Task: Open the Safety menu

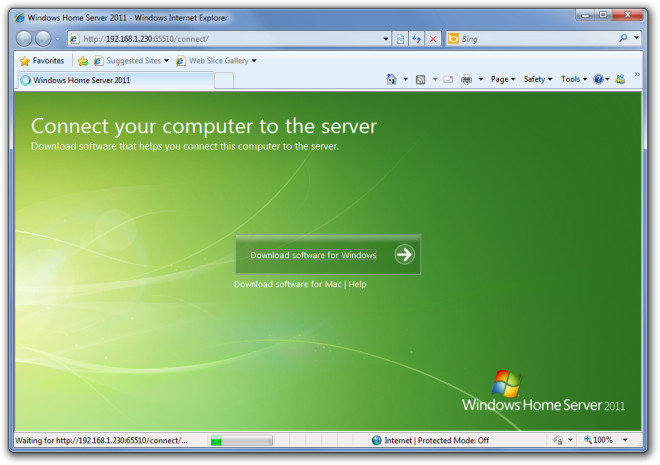Action: click(x=538, y=79)
